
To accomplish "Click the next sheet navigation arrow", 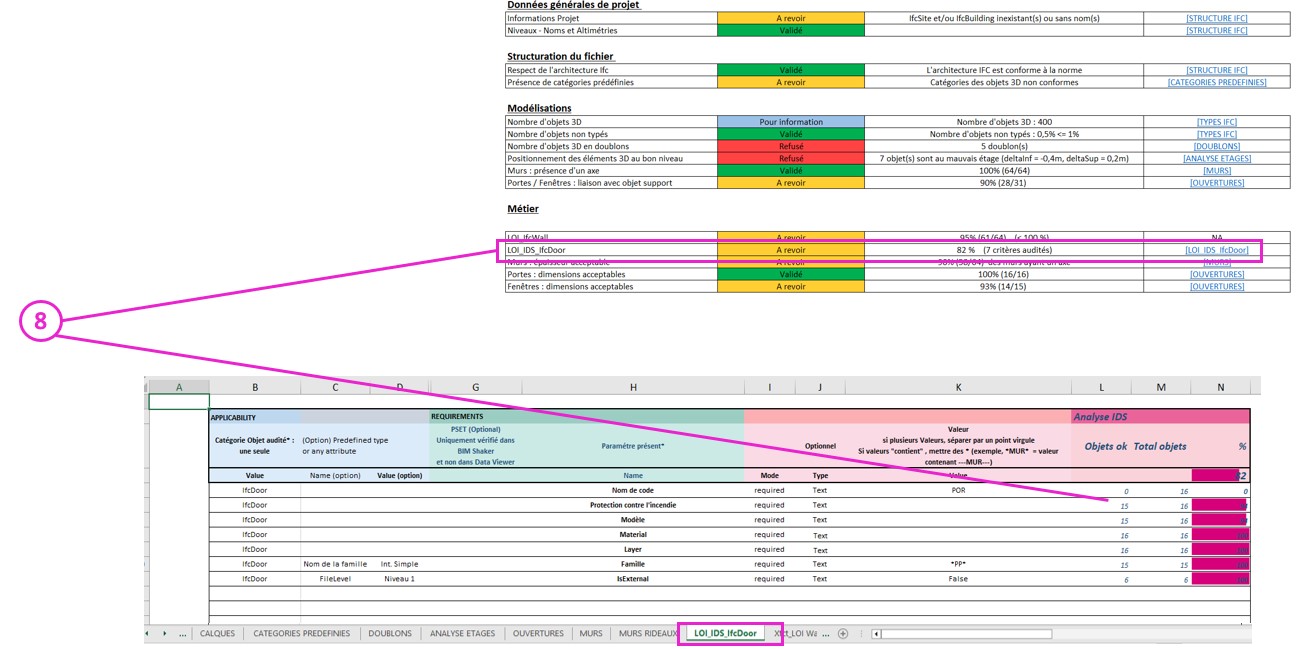I will [x=164, y=633].
